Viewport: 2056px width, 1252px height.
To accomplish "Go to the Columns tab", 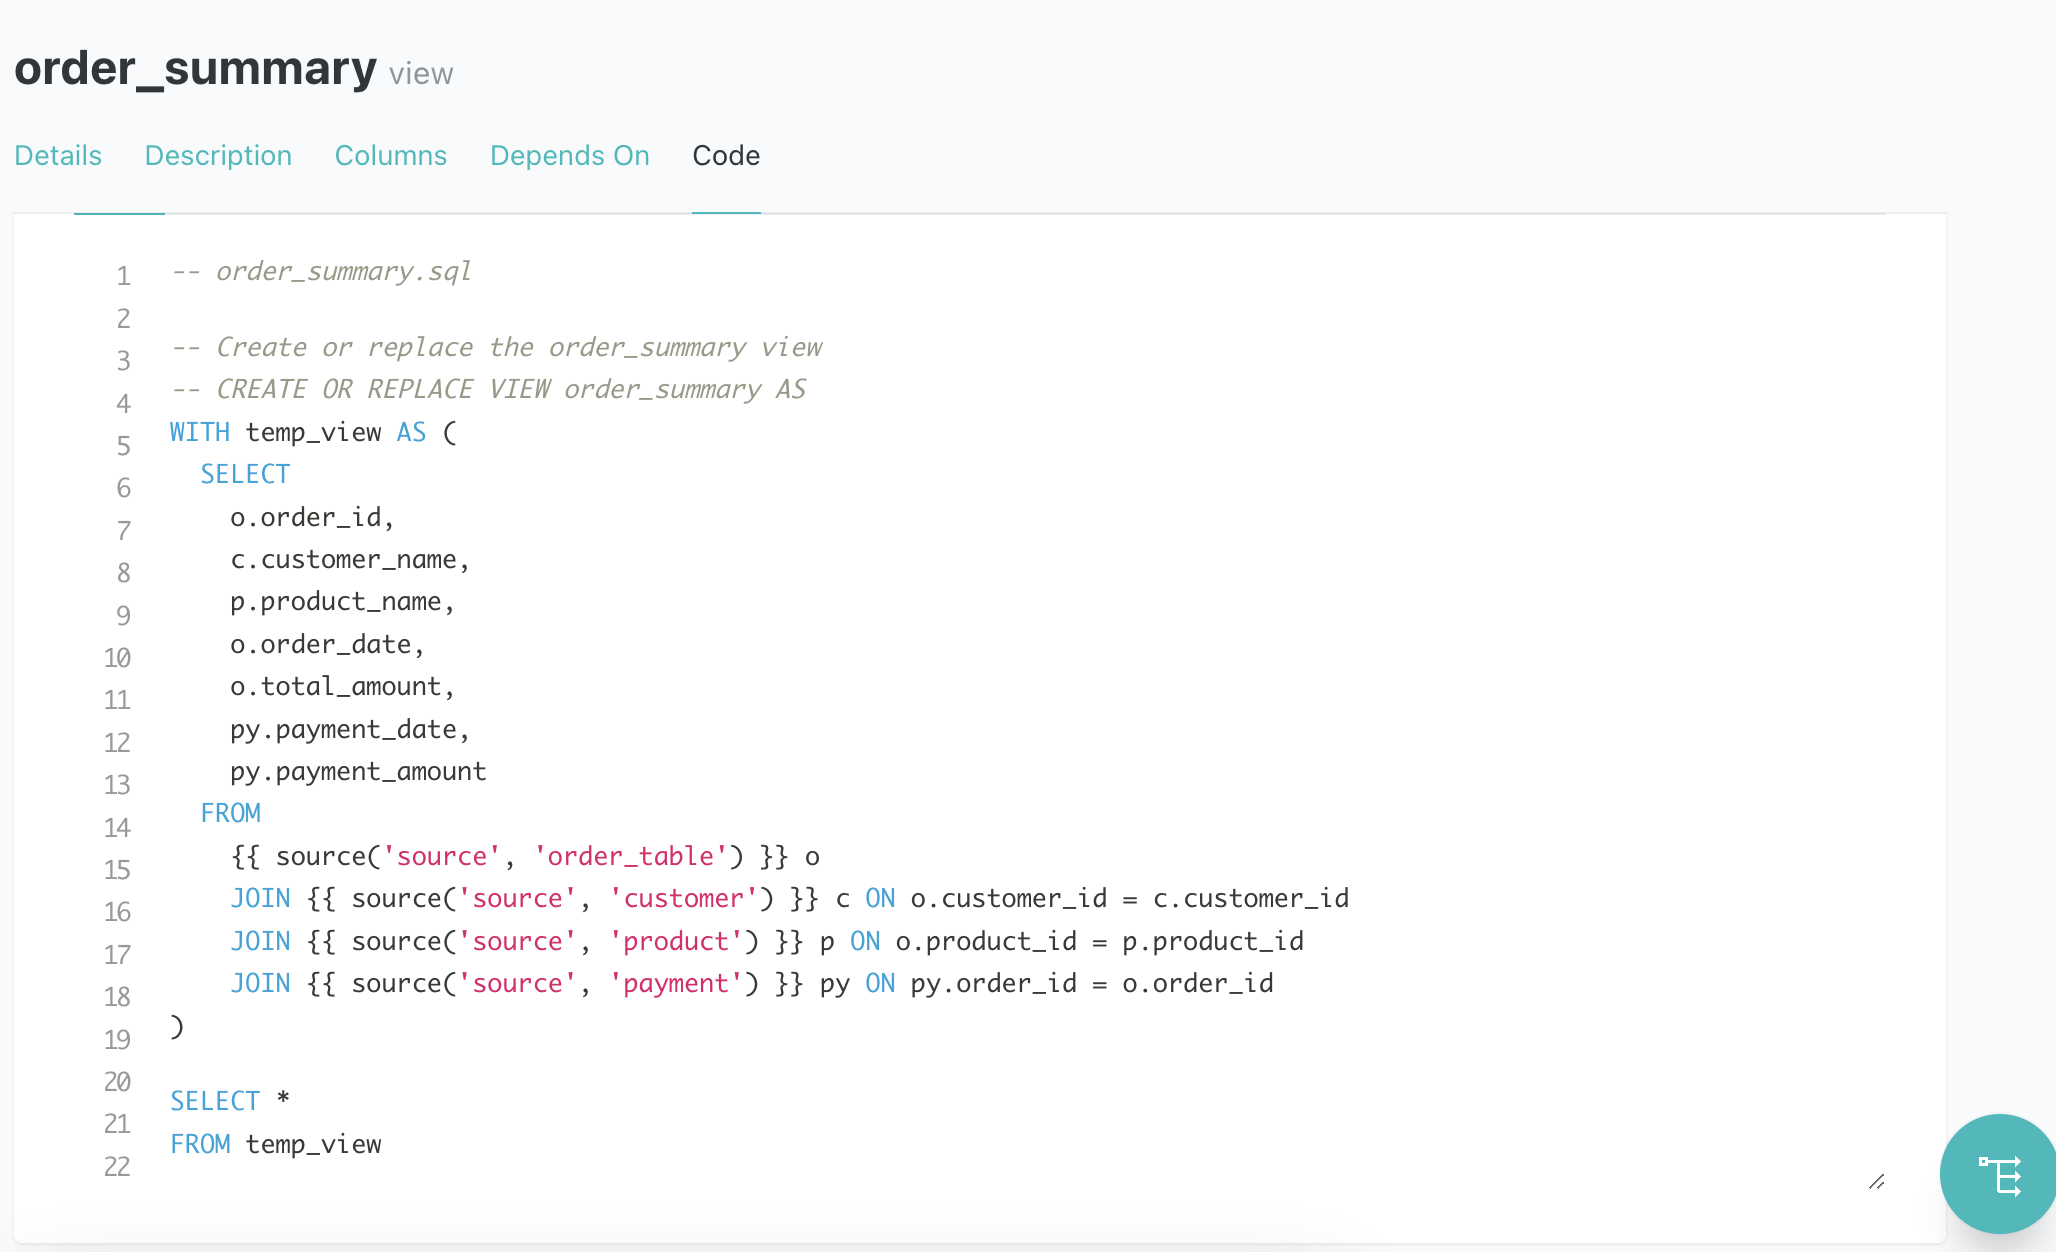I will (x=391, y=156).
